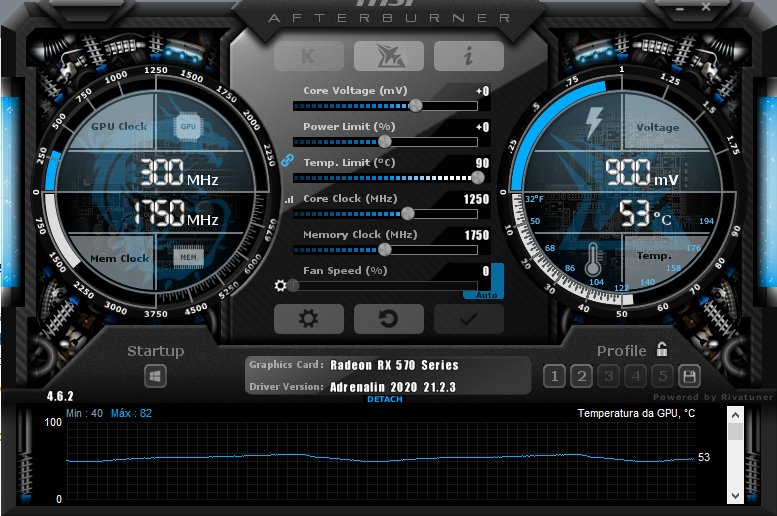777x516 pixels.
Task: Click the 900 mV voltage readout
Action: [x=641, y=173]
